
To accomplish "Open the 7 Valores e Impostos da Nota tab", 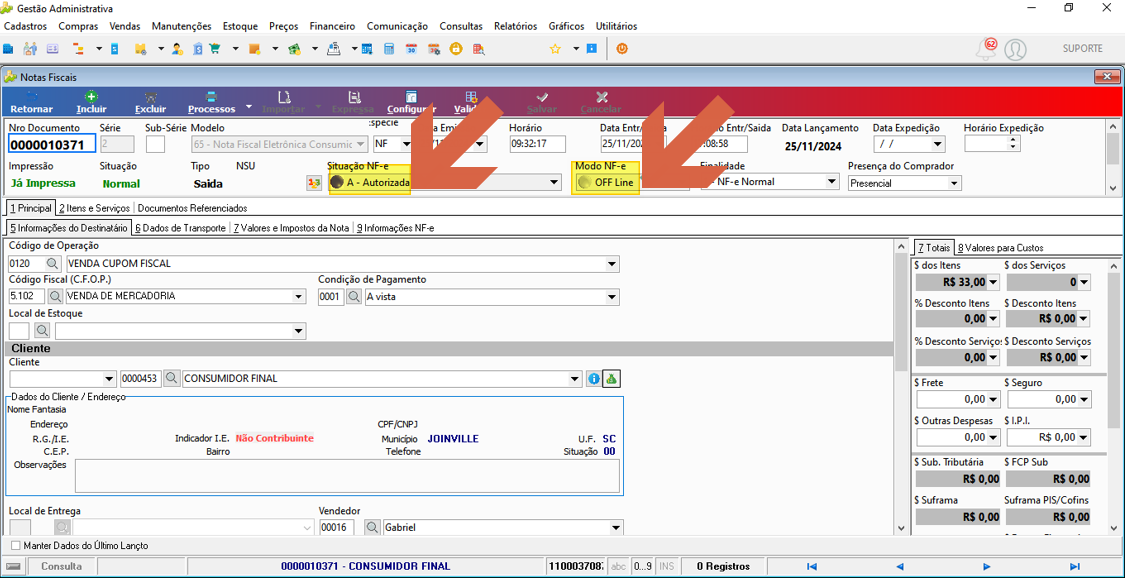I will [291, 228].
